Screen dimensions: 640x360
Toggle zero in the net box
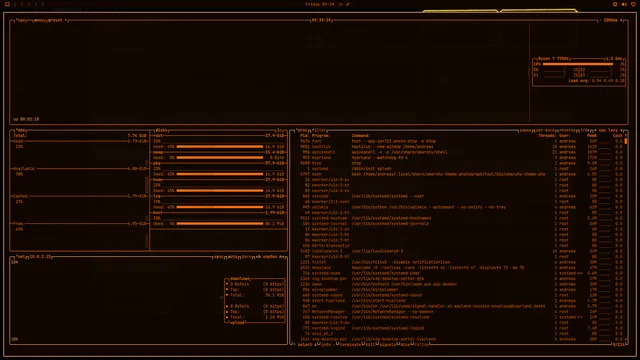(247, 257)
